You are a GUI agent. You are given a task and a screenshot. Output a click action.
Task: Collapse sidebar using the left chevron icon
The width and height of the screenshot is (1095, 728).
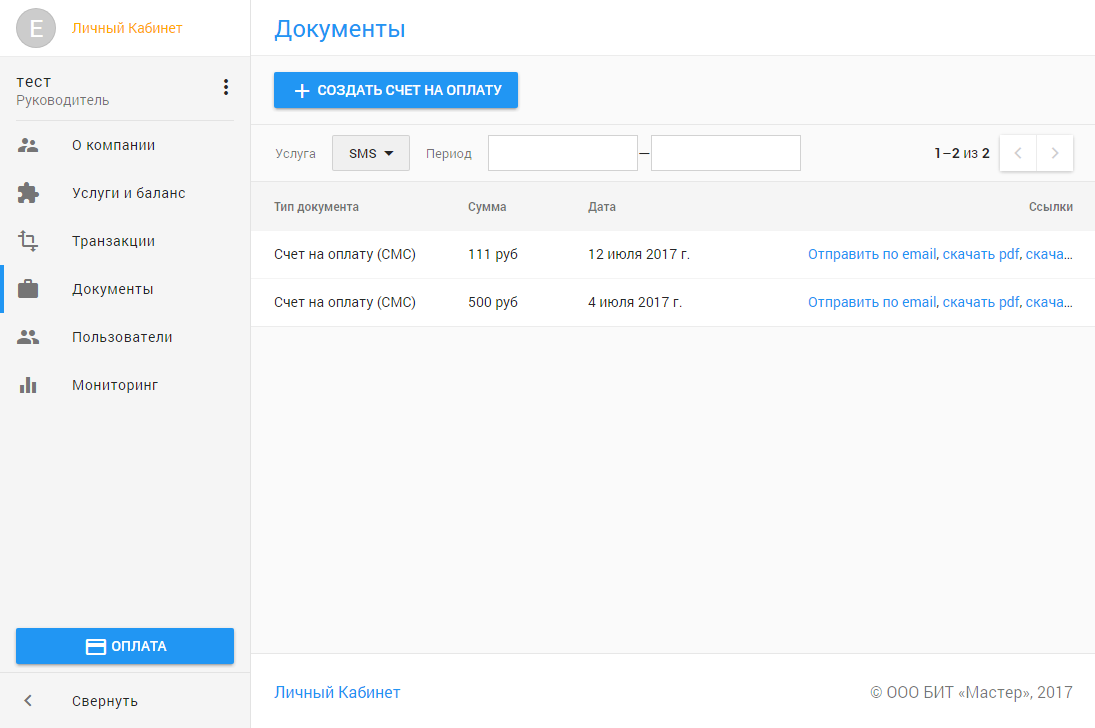pos(28,700)
